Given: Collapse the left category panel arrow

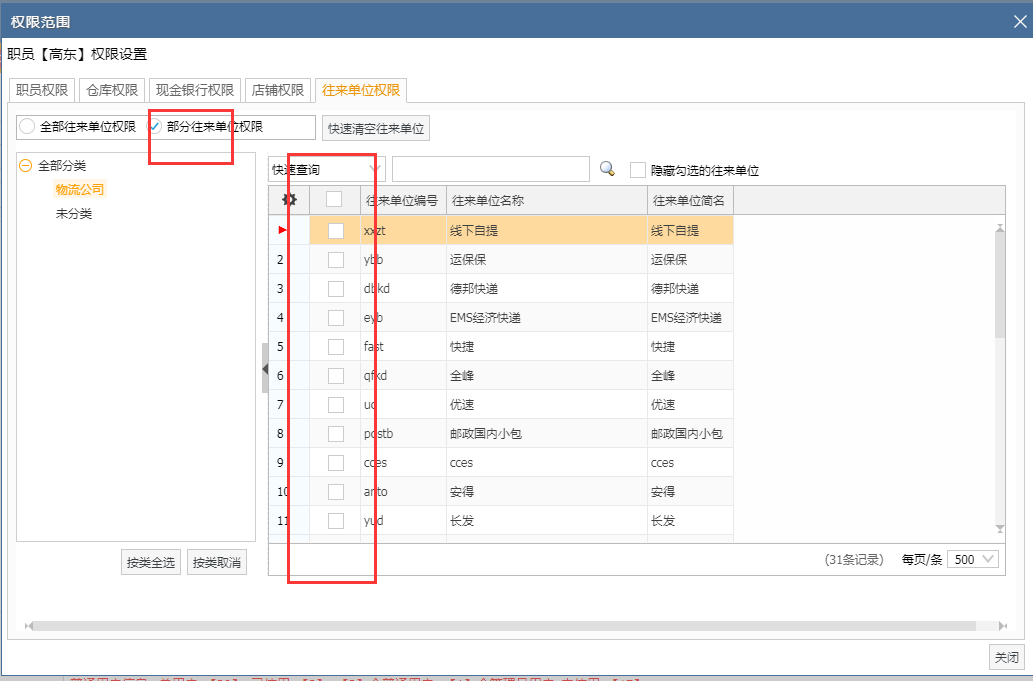Looking at the screenshot, I should 265,368.
